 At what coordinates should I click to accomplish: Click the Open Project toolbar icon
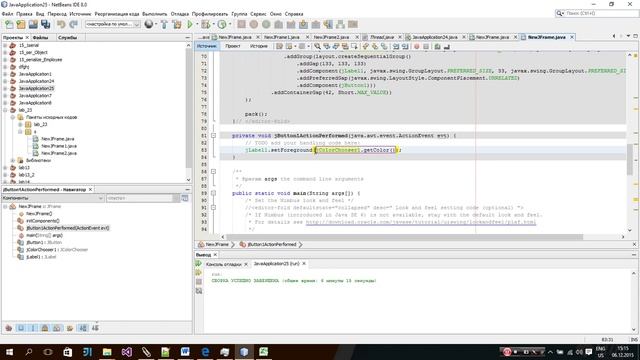tap(33, 24)
